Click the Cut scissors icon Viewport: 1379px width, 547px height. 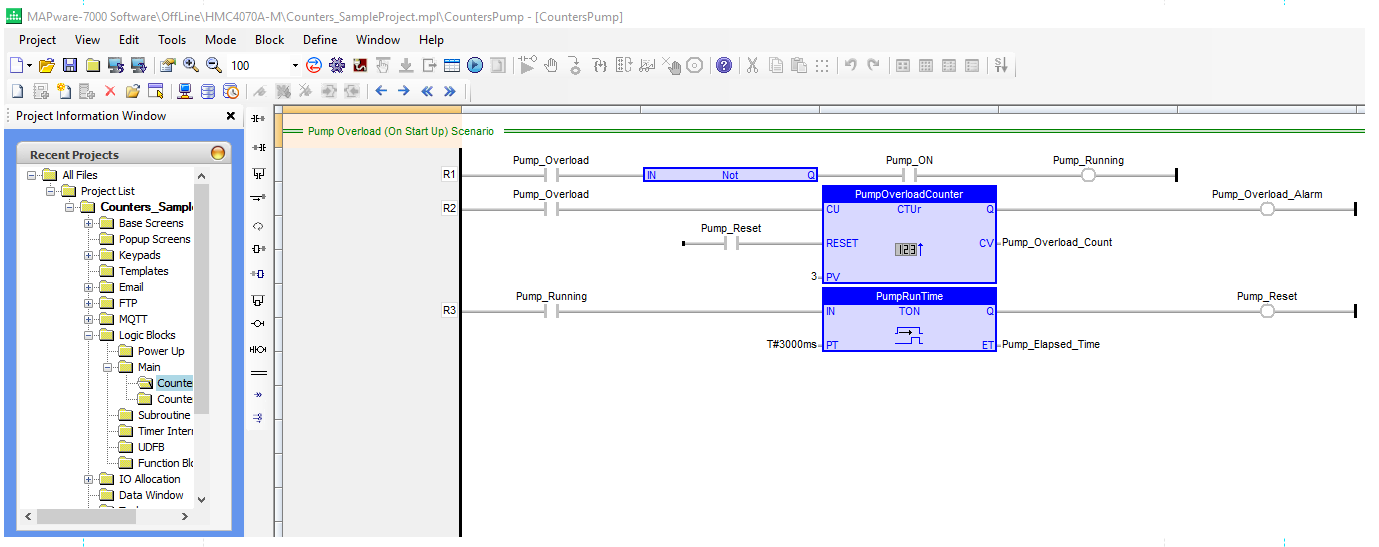(752, 65)
